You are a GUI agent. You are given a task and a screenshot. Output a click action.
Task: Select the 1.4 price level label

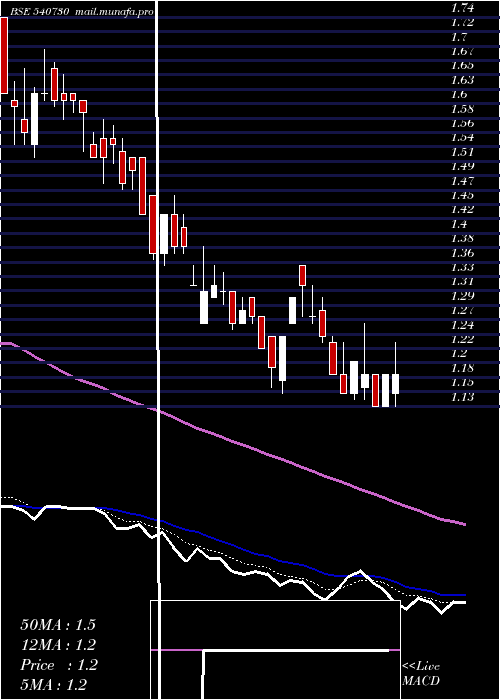coord(459,224)
